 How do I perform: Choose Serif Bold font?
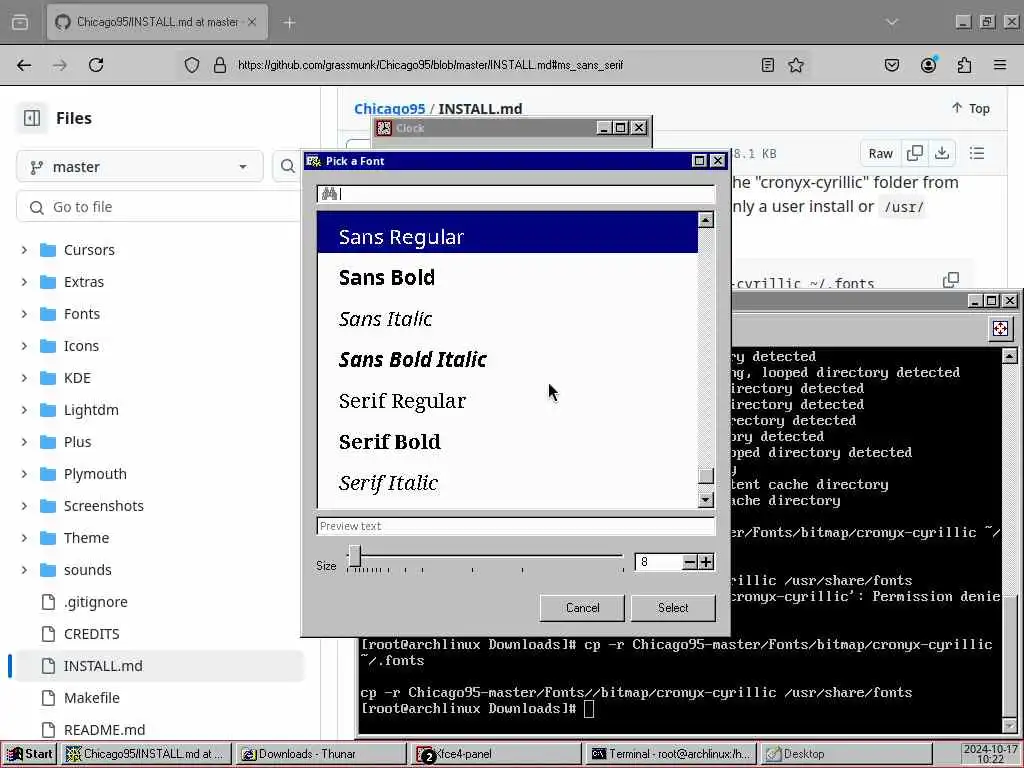click(507, 442)
